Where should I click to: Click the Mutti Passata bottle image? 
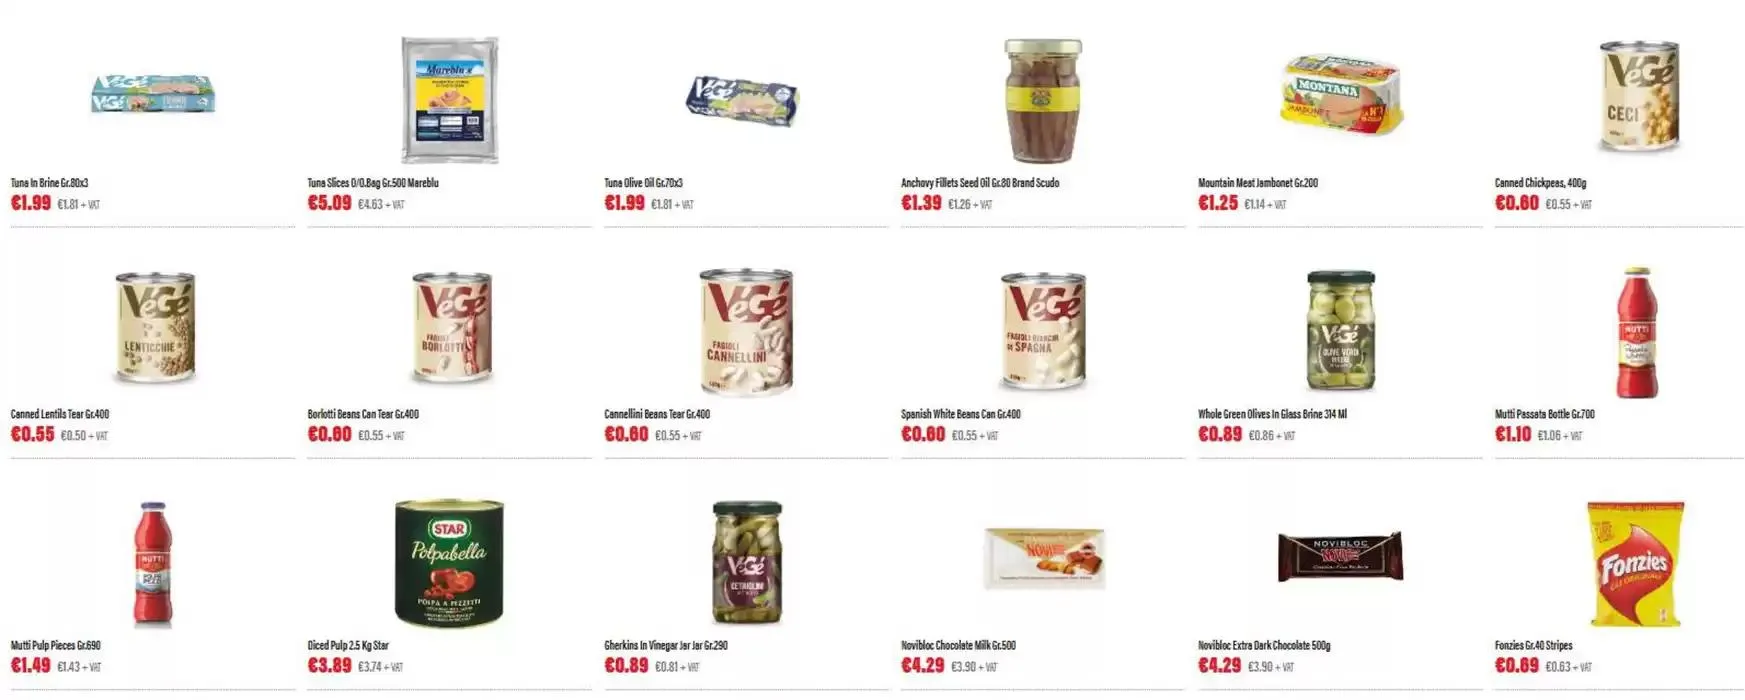pos(1637,333)
